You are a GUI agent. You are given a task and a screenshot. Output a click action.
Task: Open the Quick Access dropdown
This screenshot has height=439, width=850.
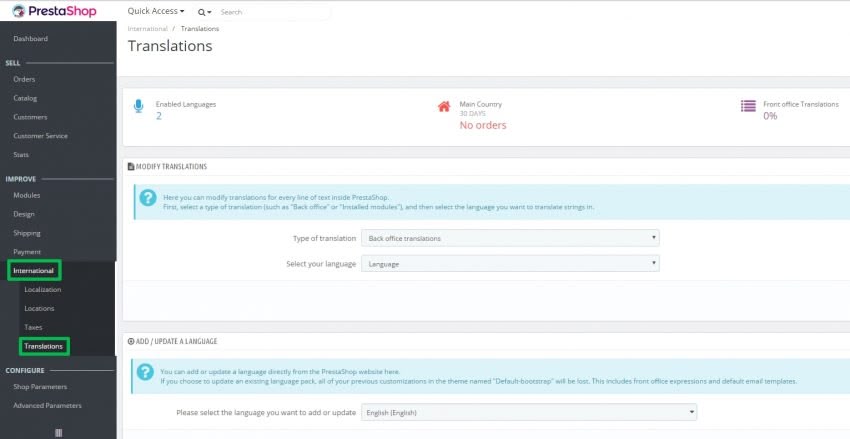point(156,11)
